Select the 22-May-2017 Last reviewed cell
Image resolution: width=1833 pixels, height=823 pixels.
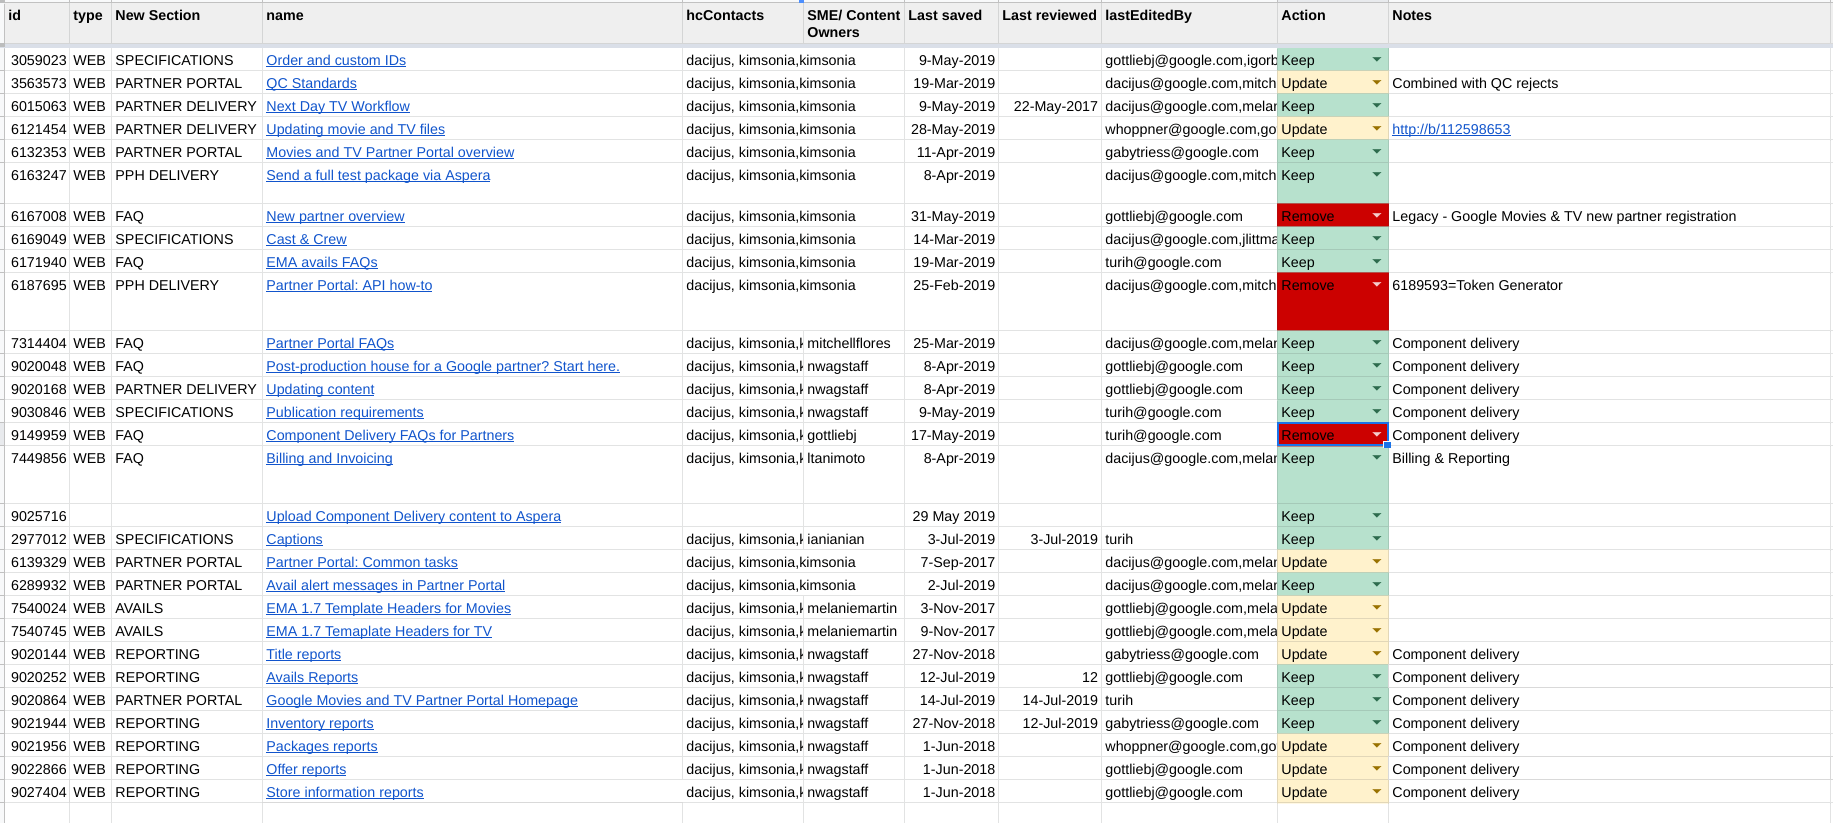(x=1050, y=106)
